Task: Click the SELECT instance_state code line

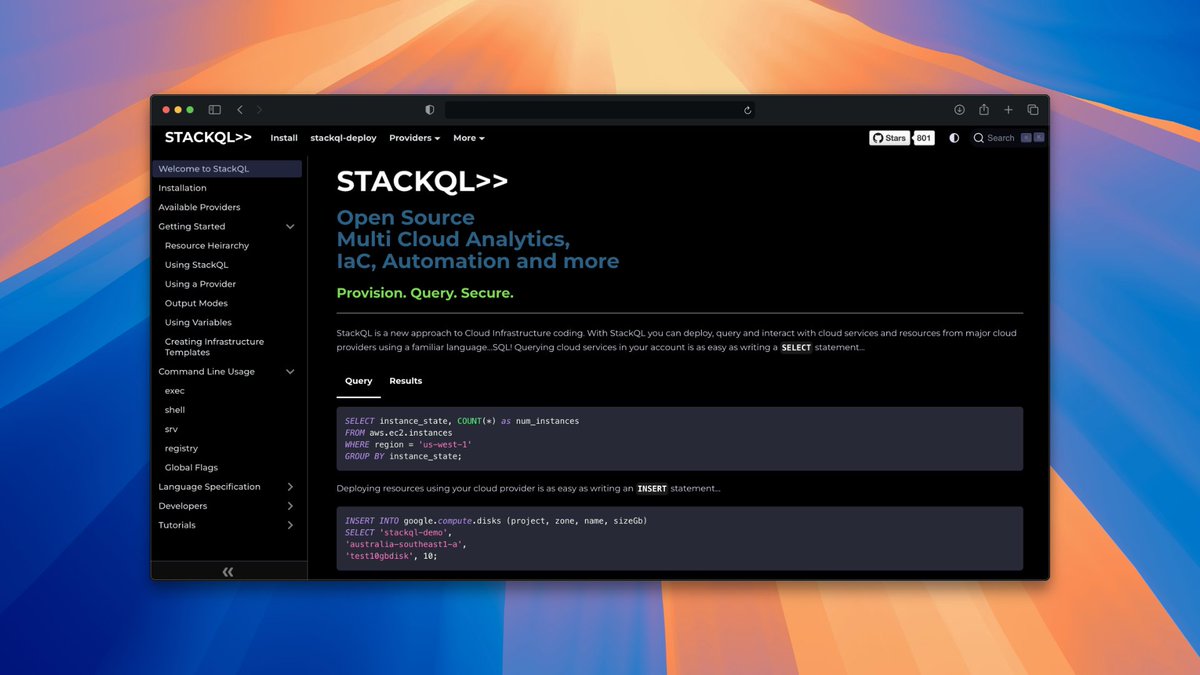Action: click(462, 421)
